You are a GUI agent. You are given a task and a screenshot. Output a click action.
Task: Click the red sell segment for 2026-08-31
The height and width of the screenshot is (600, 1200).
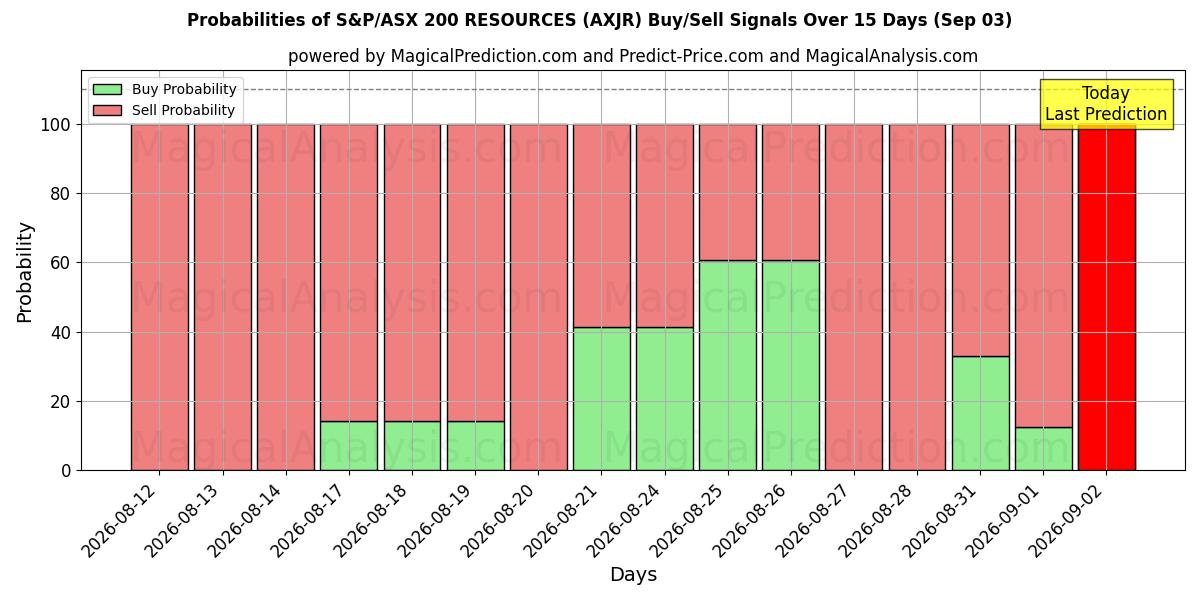(980, 240)
